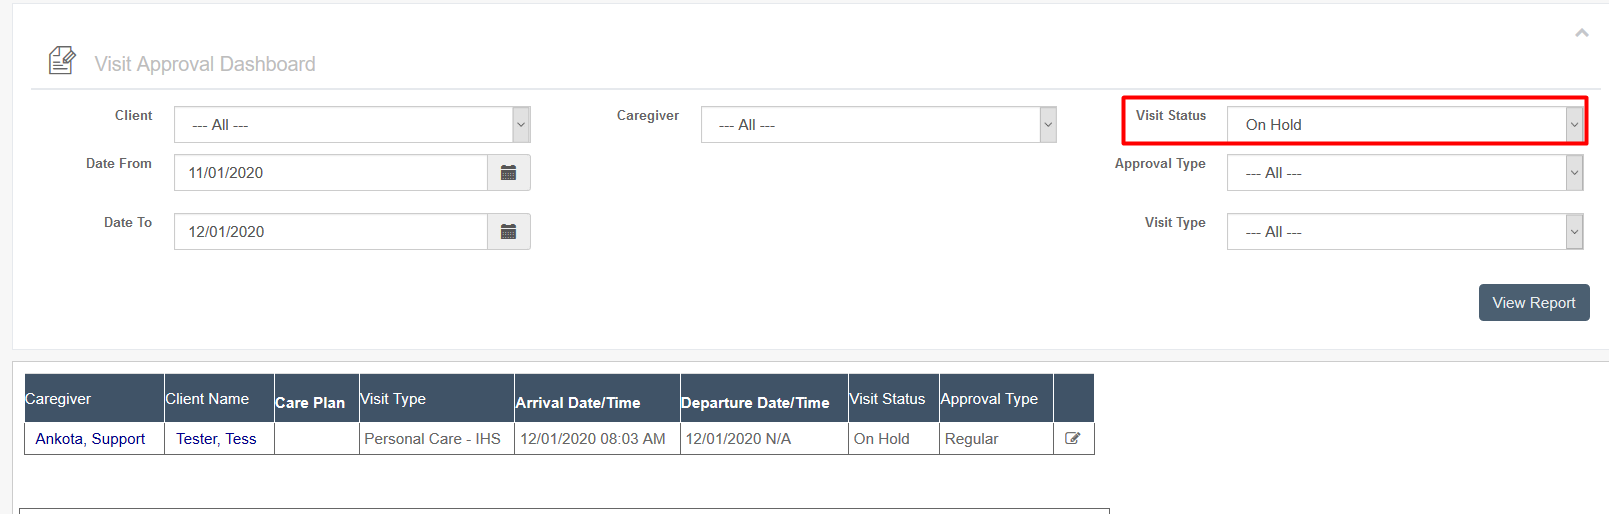
Task: Sort by Care Plan column header
Action: coord(310,403)
